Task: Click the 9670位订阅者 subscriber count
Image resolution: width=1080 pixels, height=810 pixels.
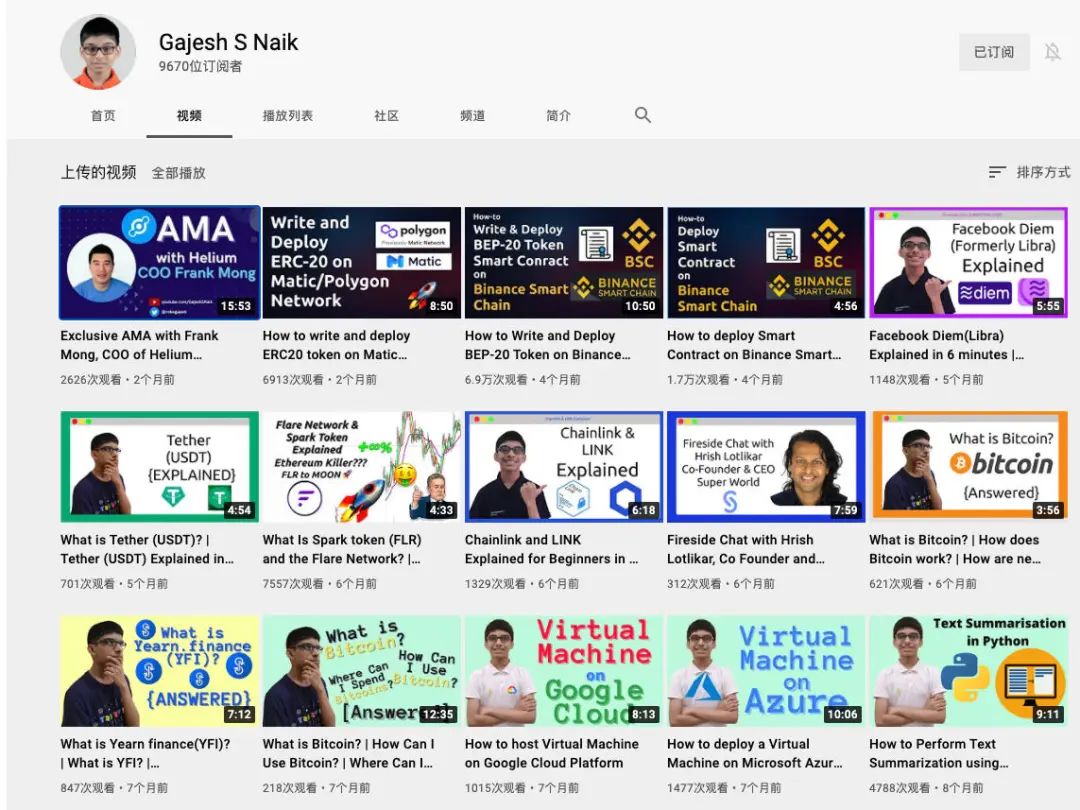Action: [x=200, y=66]
